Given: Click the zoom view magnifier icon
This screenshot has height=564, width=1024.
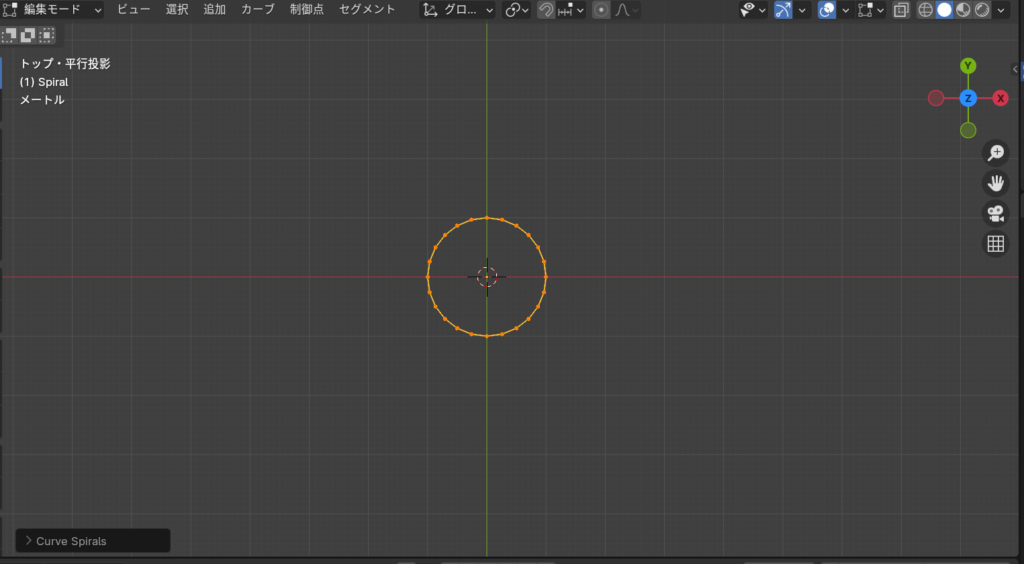Looking at the screenshot, I should click(x=995, y=153).
